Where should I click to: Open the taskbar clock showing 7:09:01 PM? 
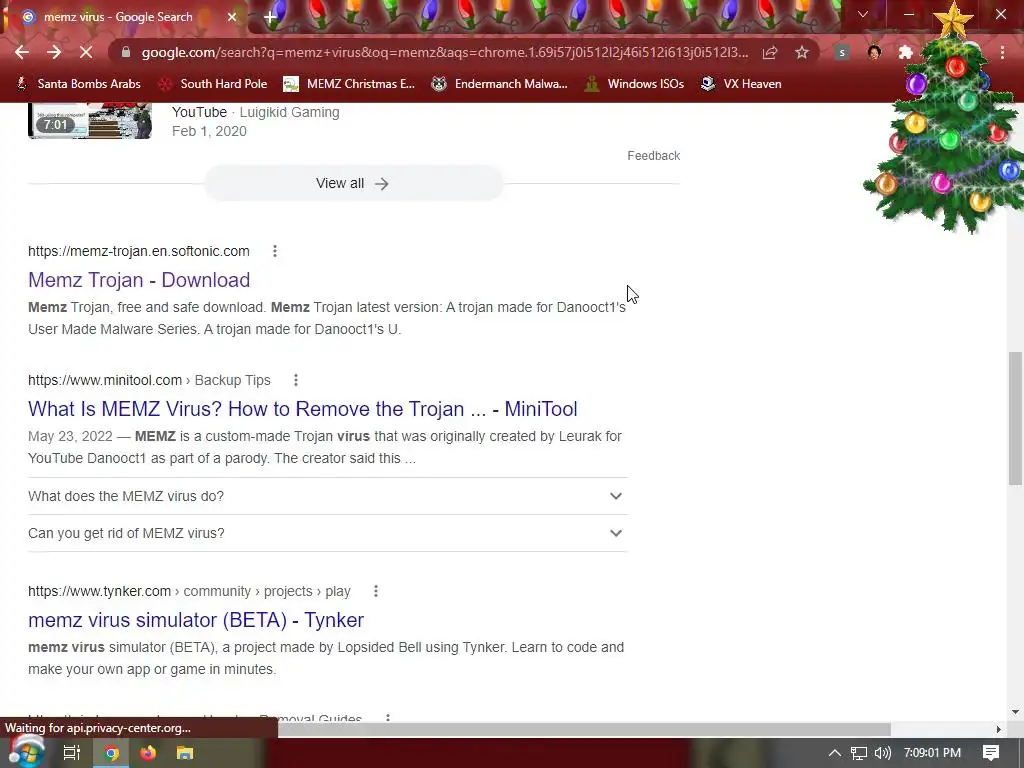pyautogui.click(x=933, y=753)
